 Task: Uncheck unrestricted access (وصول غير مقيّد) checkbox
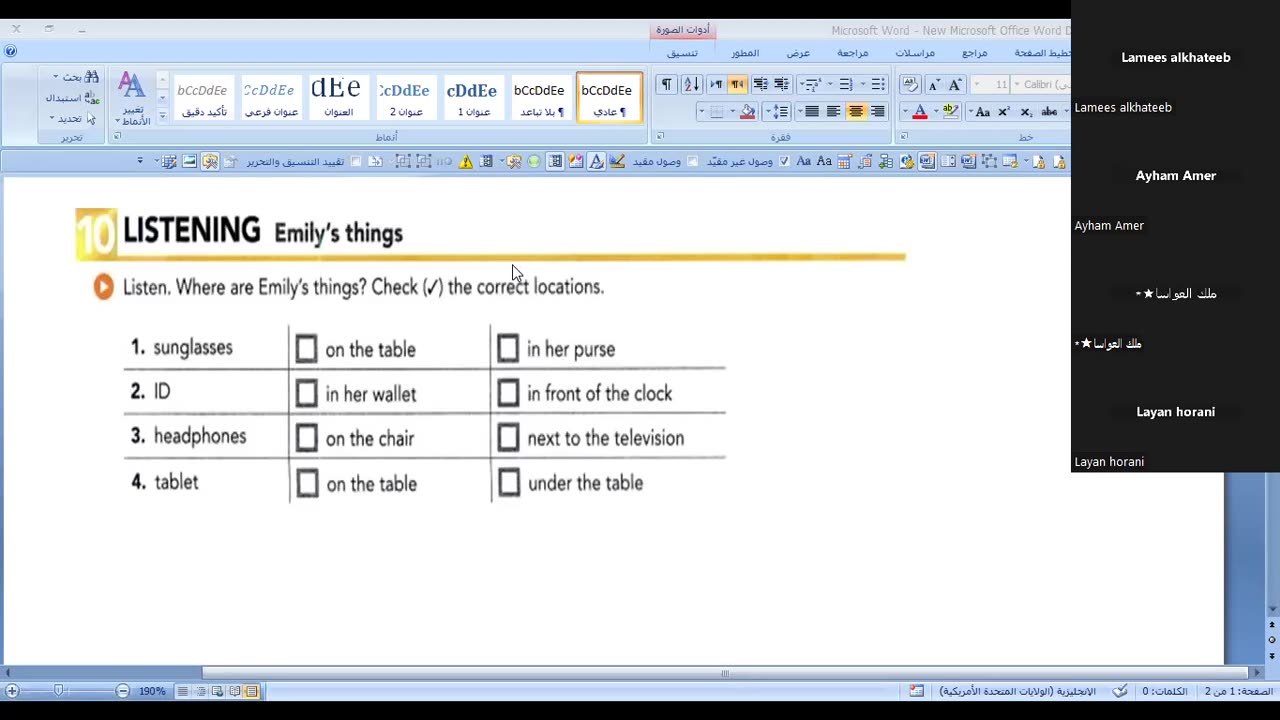[x=784, y=161]
